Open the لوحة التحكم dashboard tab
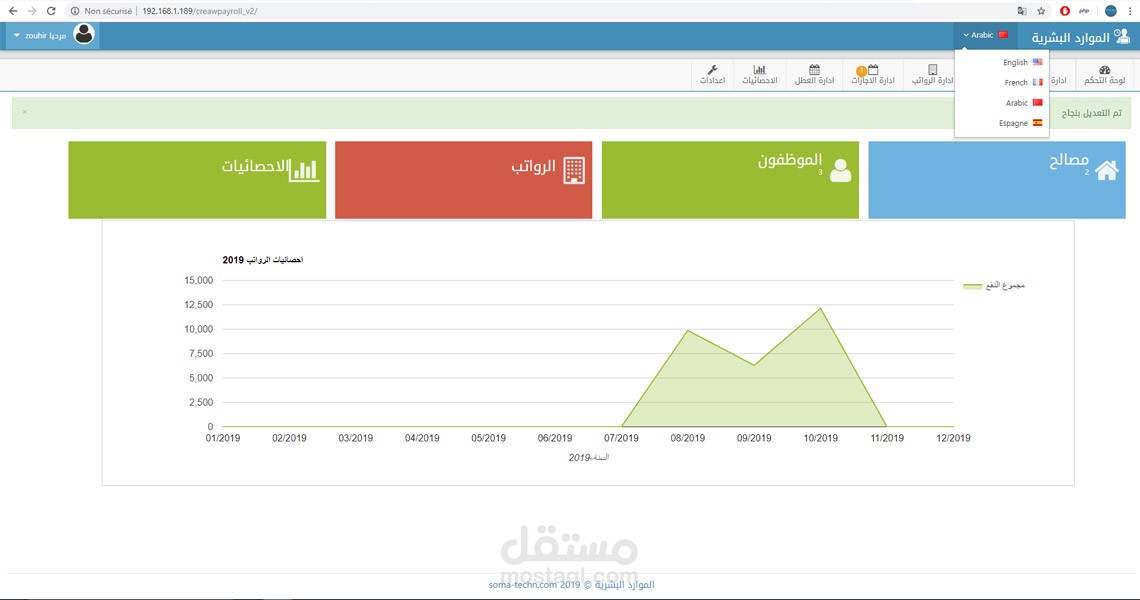This screenshot has height=600, width=1140. (1104, 75)
